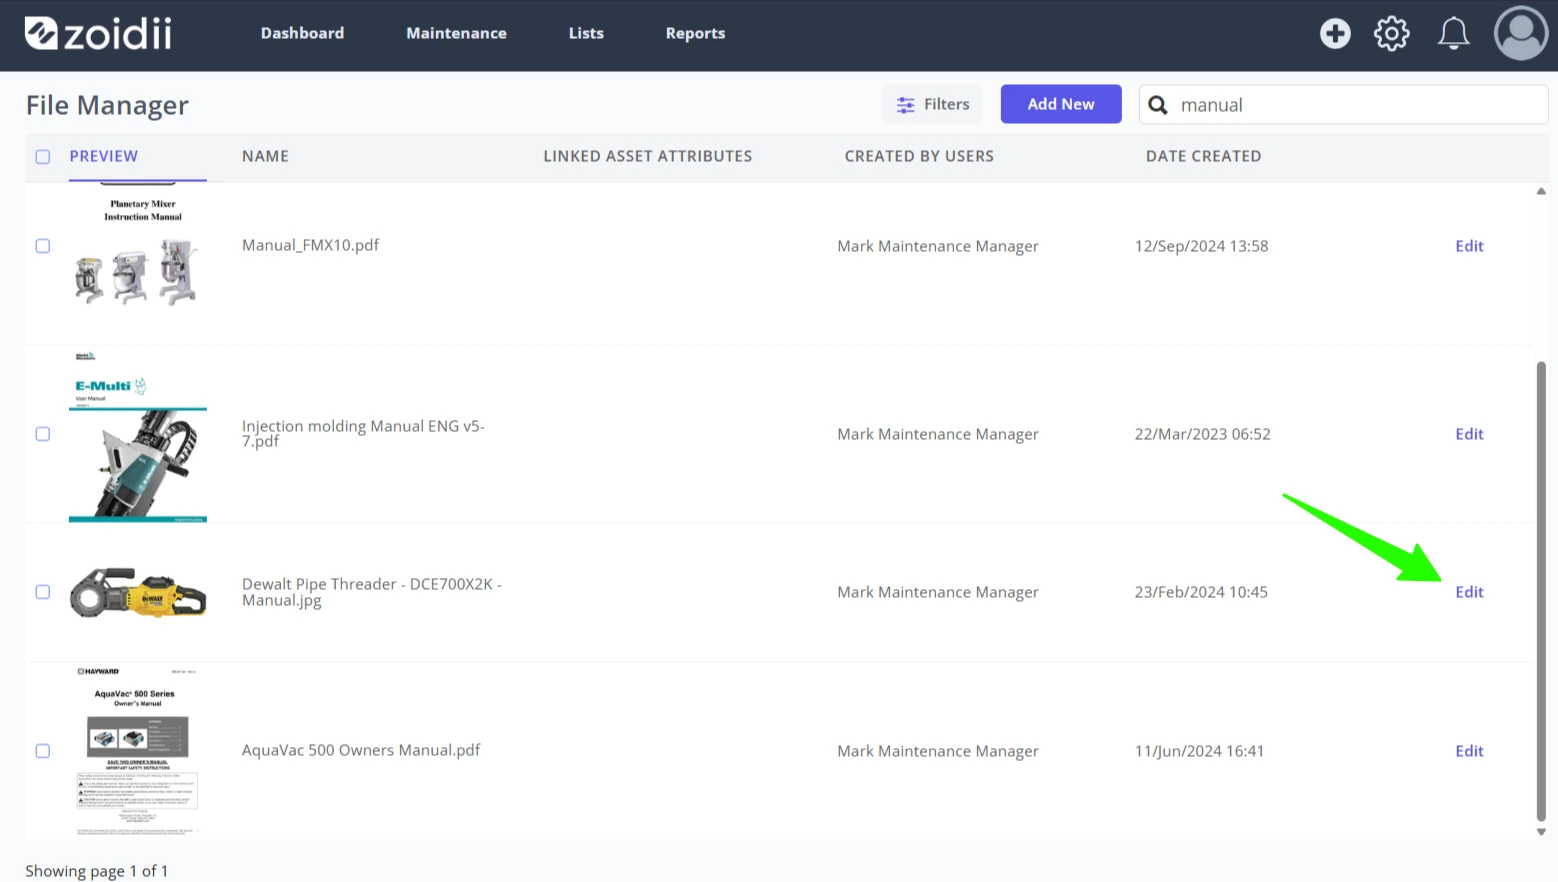Open the Maintenance menu
Image resolution: width=1558 pixels, height=882 pixels.
pyautogui.click(x=456, y=33)
